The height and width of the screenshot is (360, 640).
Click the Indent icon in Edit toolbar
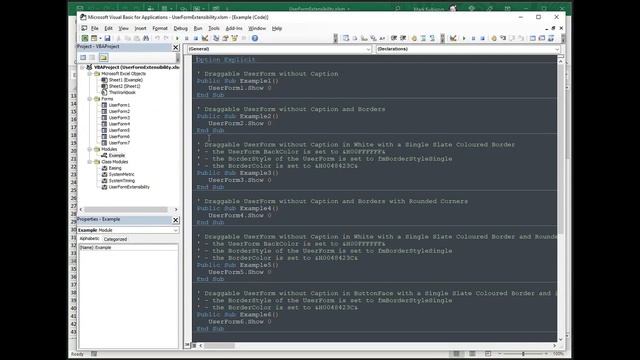pos(394,38)
